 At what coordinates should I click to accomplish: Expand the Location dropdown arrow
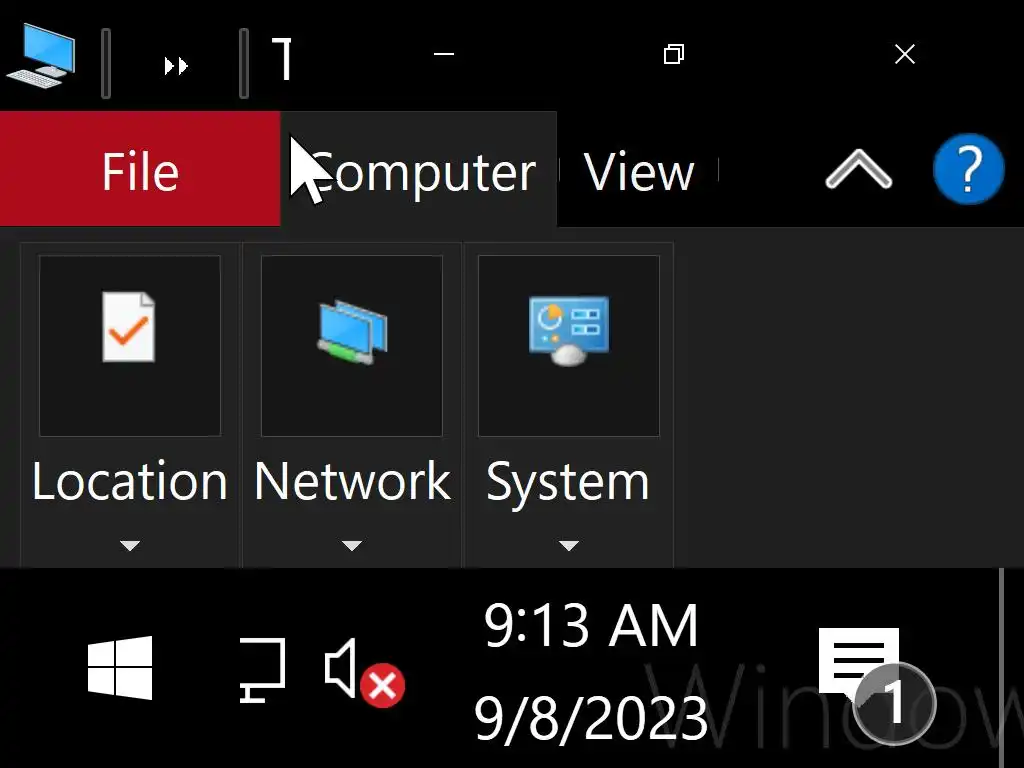point(130,545)
